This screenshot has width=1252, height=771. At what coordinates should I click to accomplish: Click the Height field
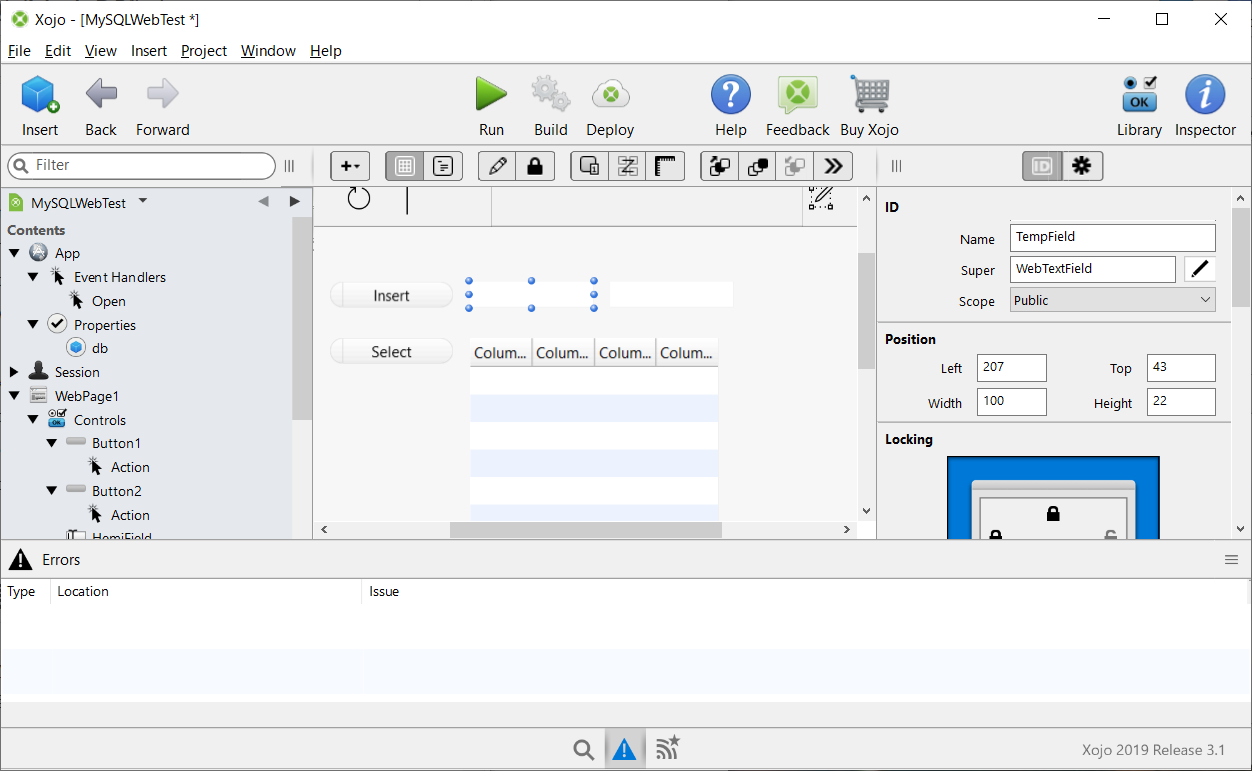point(1181,403)
